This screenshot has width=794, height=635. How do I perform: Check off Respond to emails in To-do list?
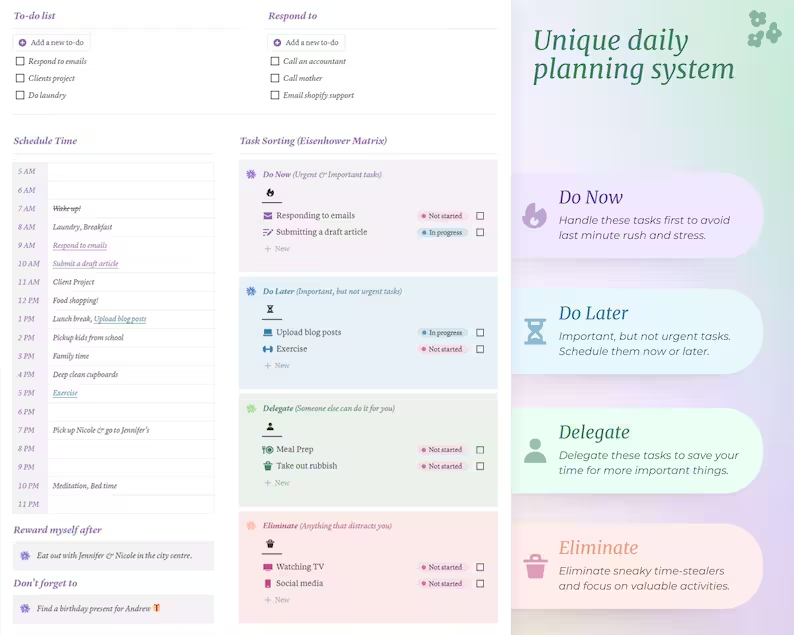pos(20,62)
